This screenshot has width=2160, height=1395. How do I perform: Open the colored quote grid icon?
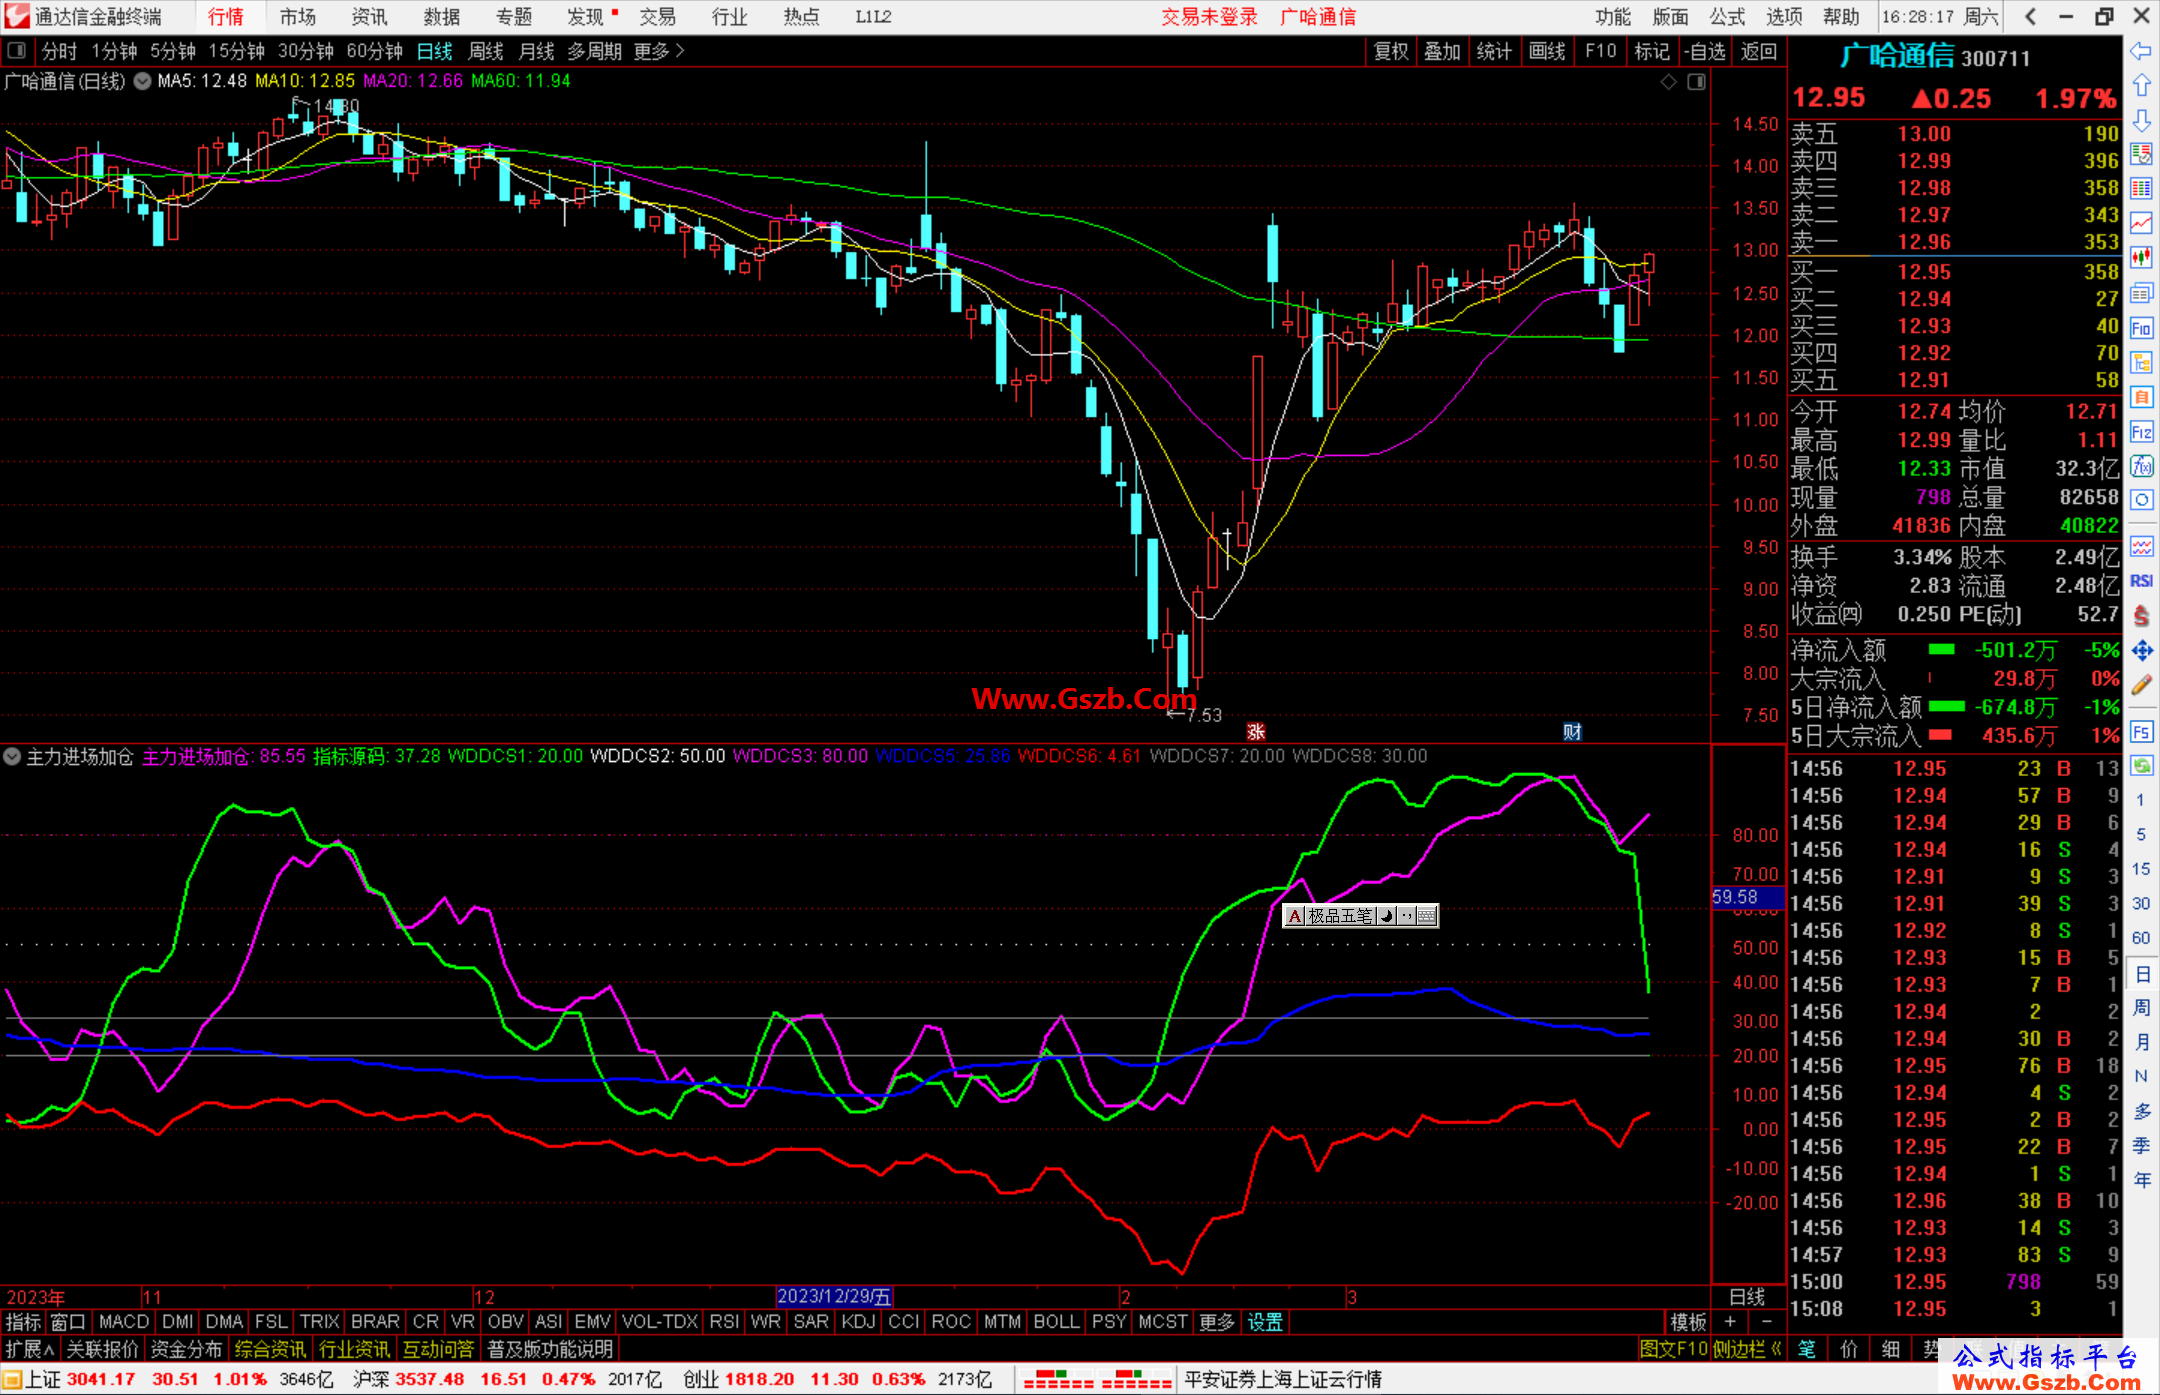point(2141,189)
